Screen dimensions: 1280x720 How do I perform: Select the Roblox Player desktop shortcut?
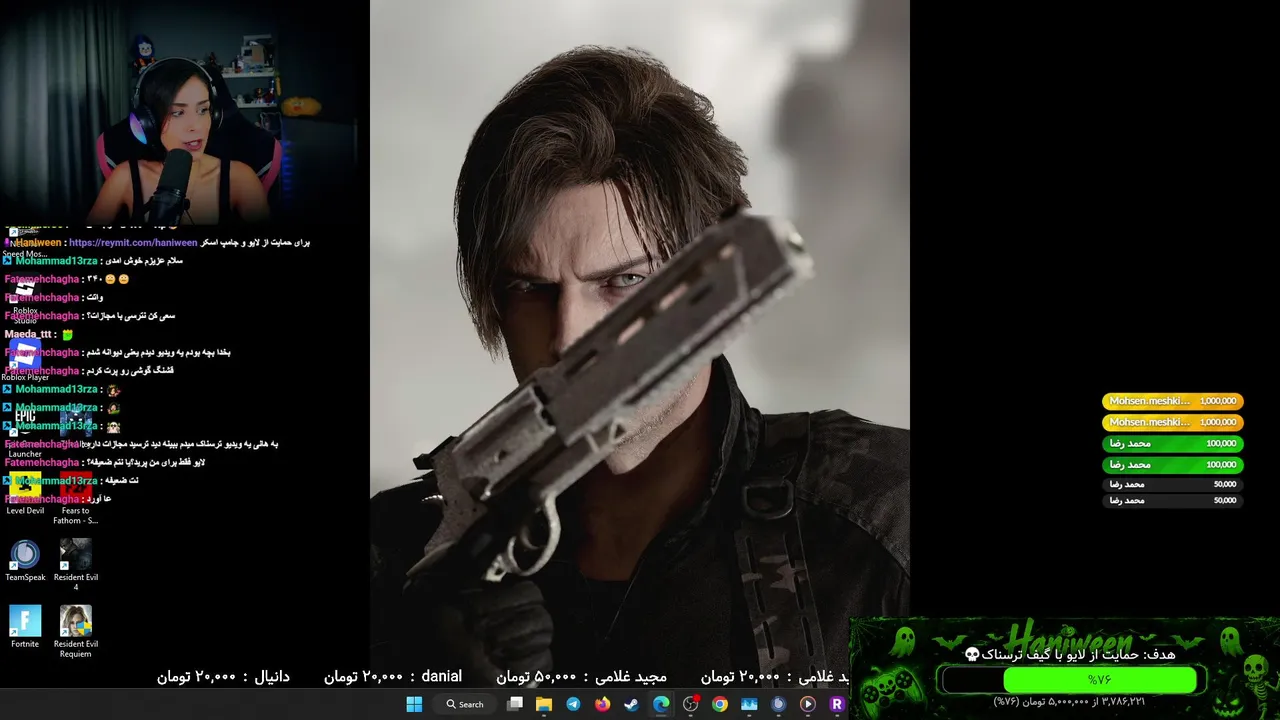point(25,360)
